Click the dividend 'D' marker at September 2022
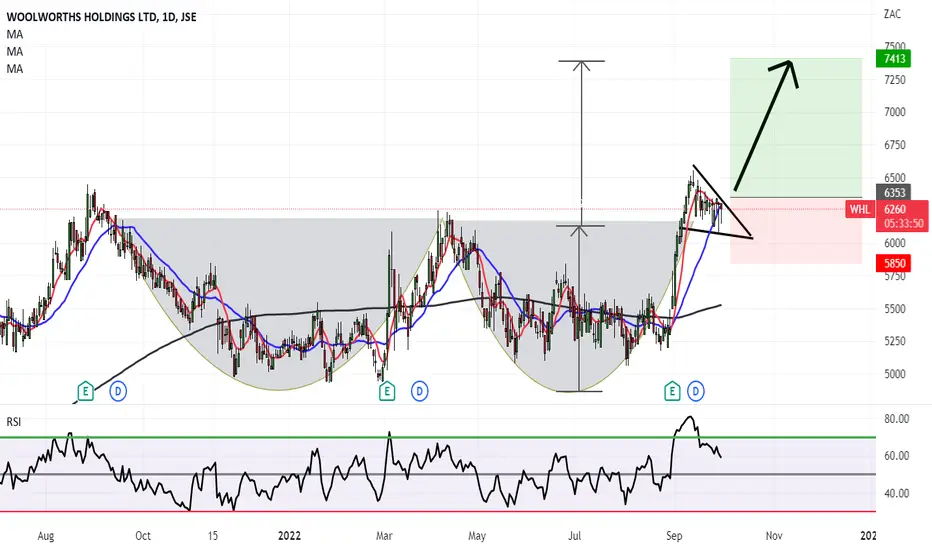The height and width of the screenshot is (550, 932). (x=695, y=391)
